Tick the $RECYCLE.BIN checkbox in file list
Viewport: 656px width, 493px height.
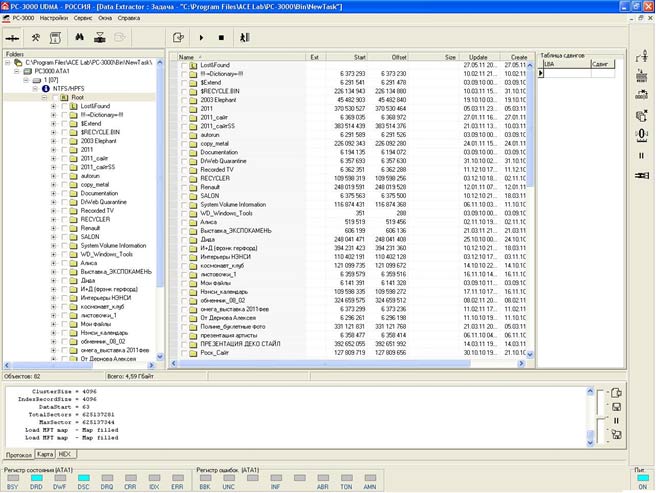point(184,91)
